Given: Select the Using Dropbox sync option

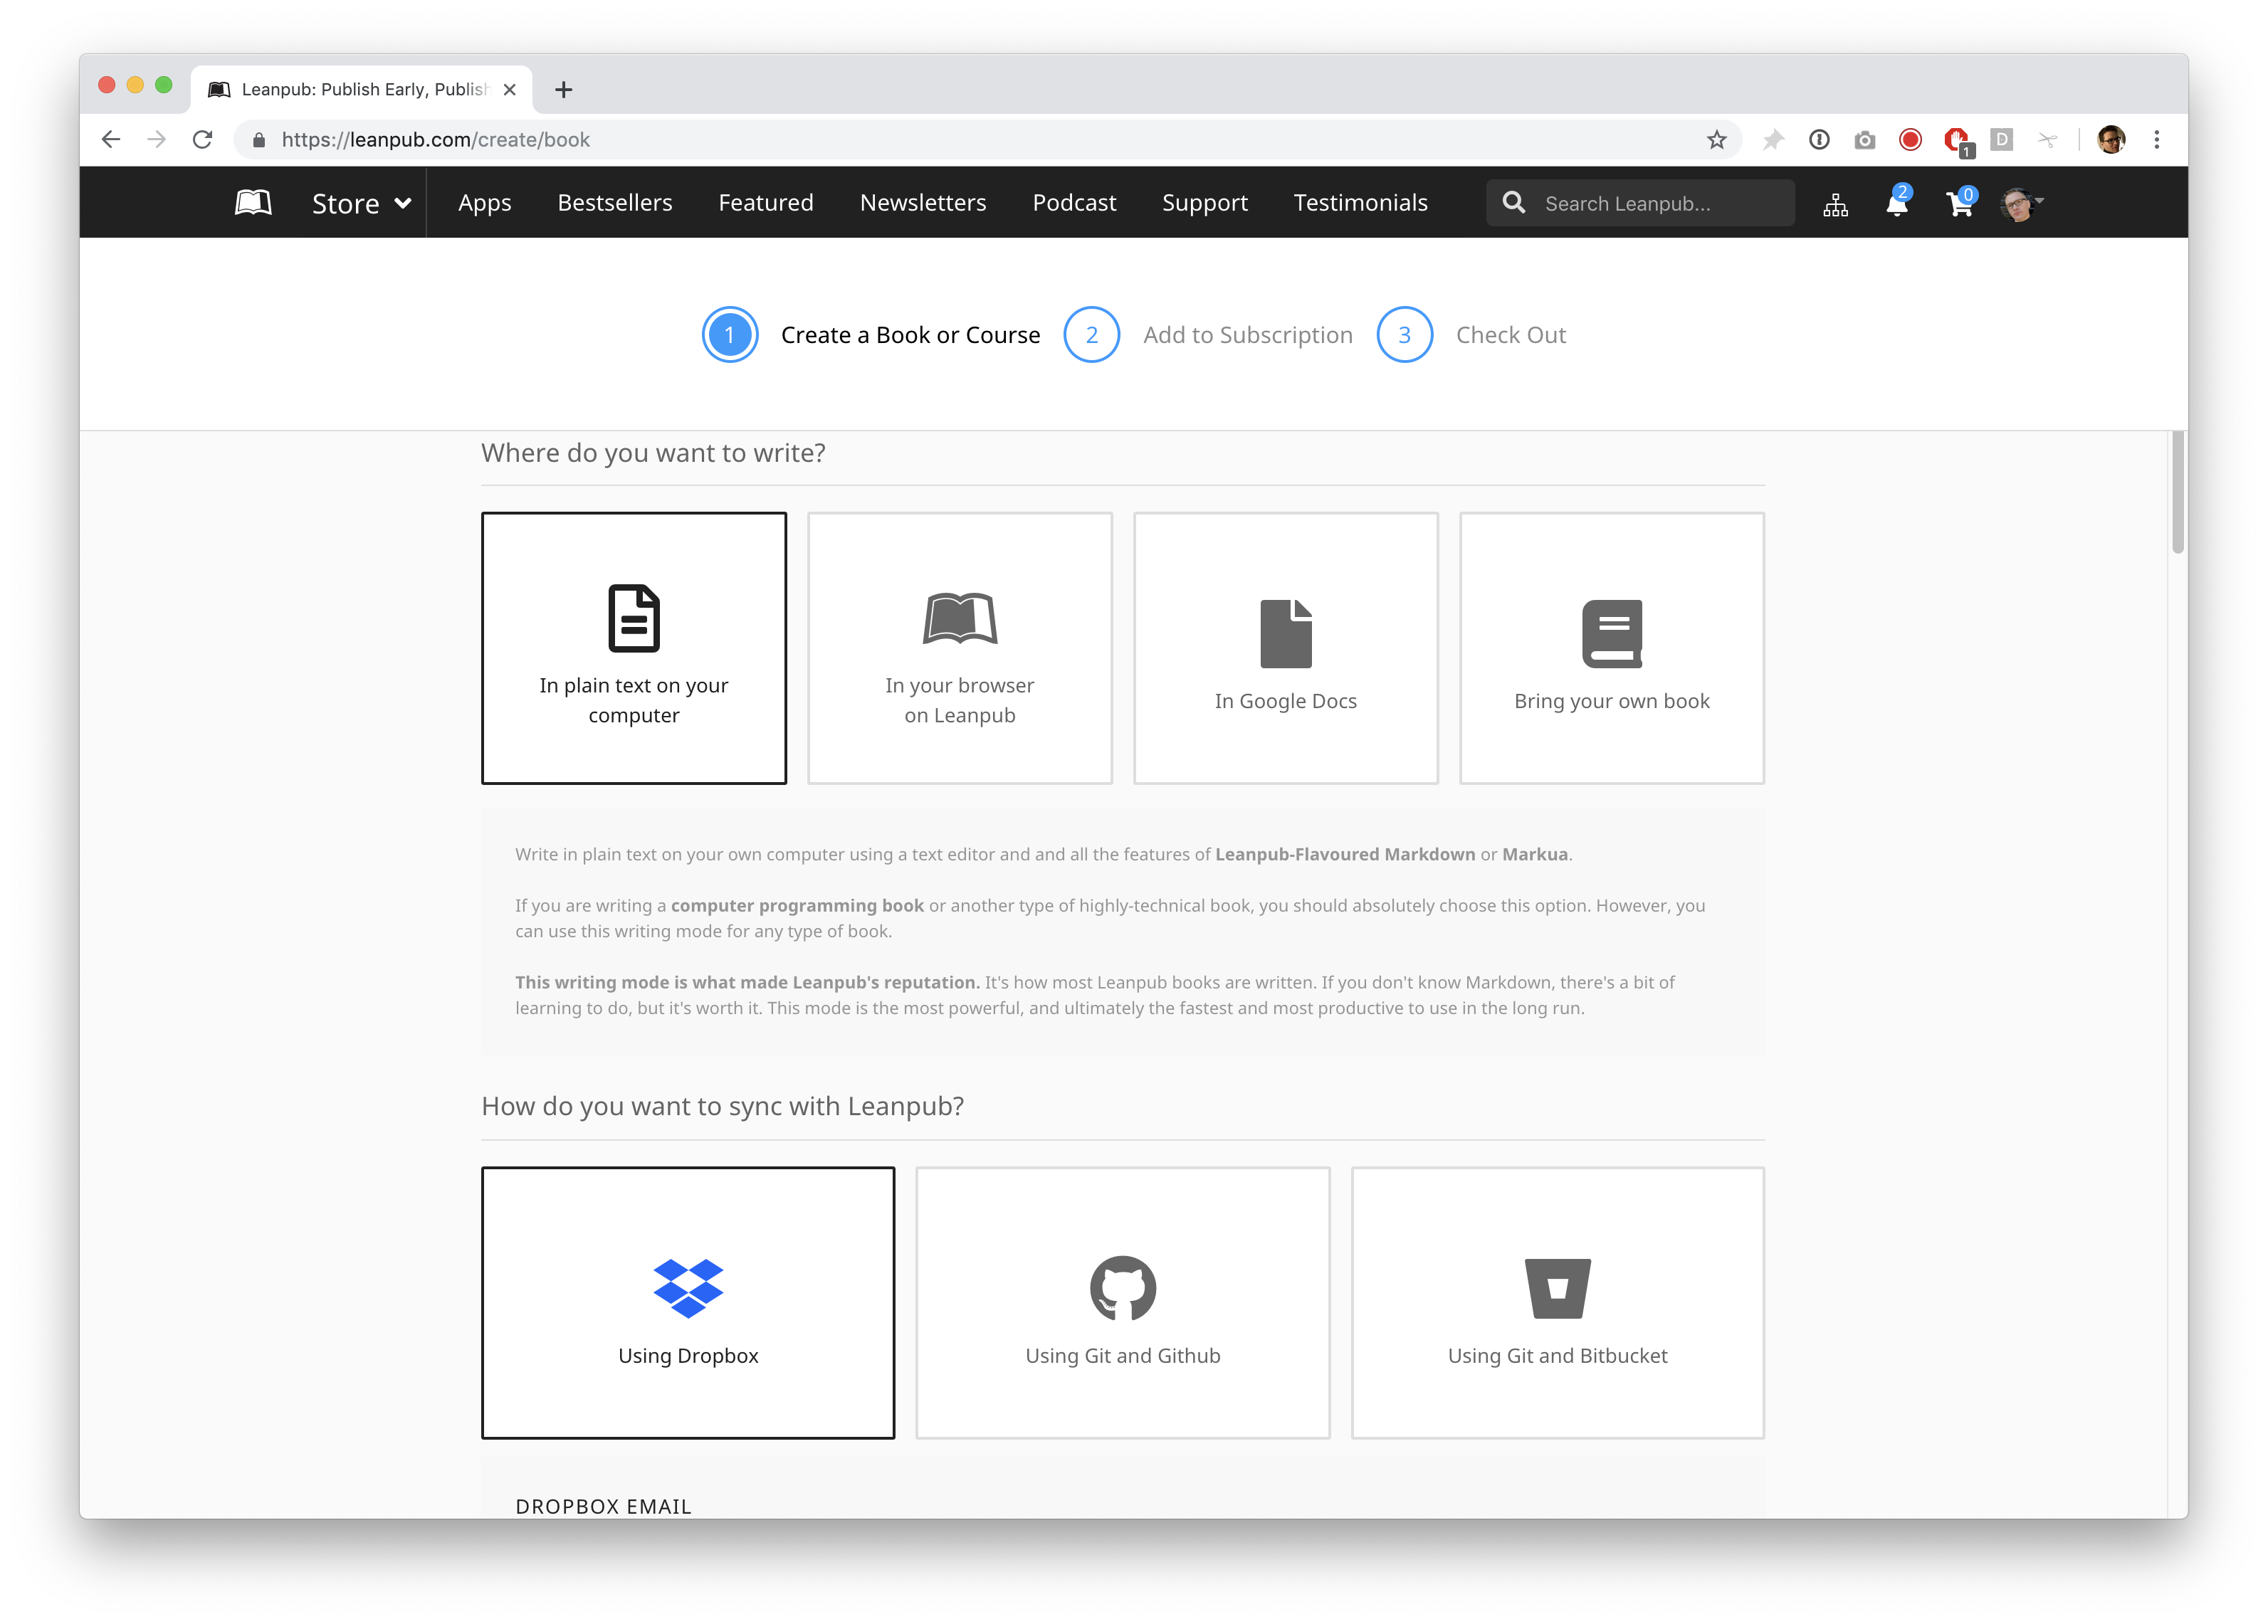Looking at the screenshot, I should 688,1302.
